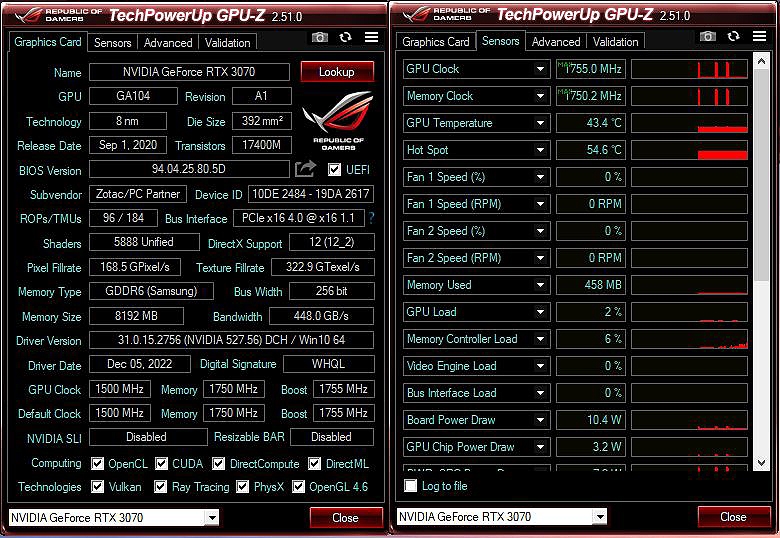
Task: Enable the Log to file checkbox
Action: 410,486
